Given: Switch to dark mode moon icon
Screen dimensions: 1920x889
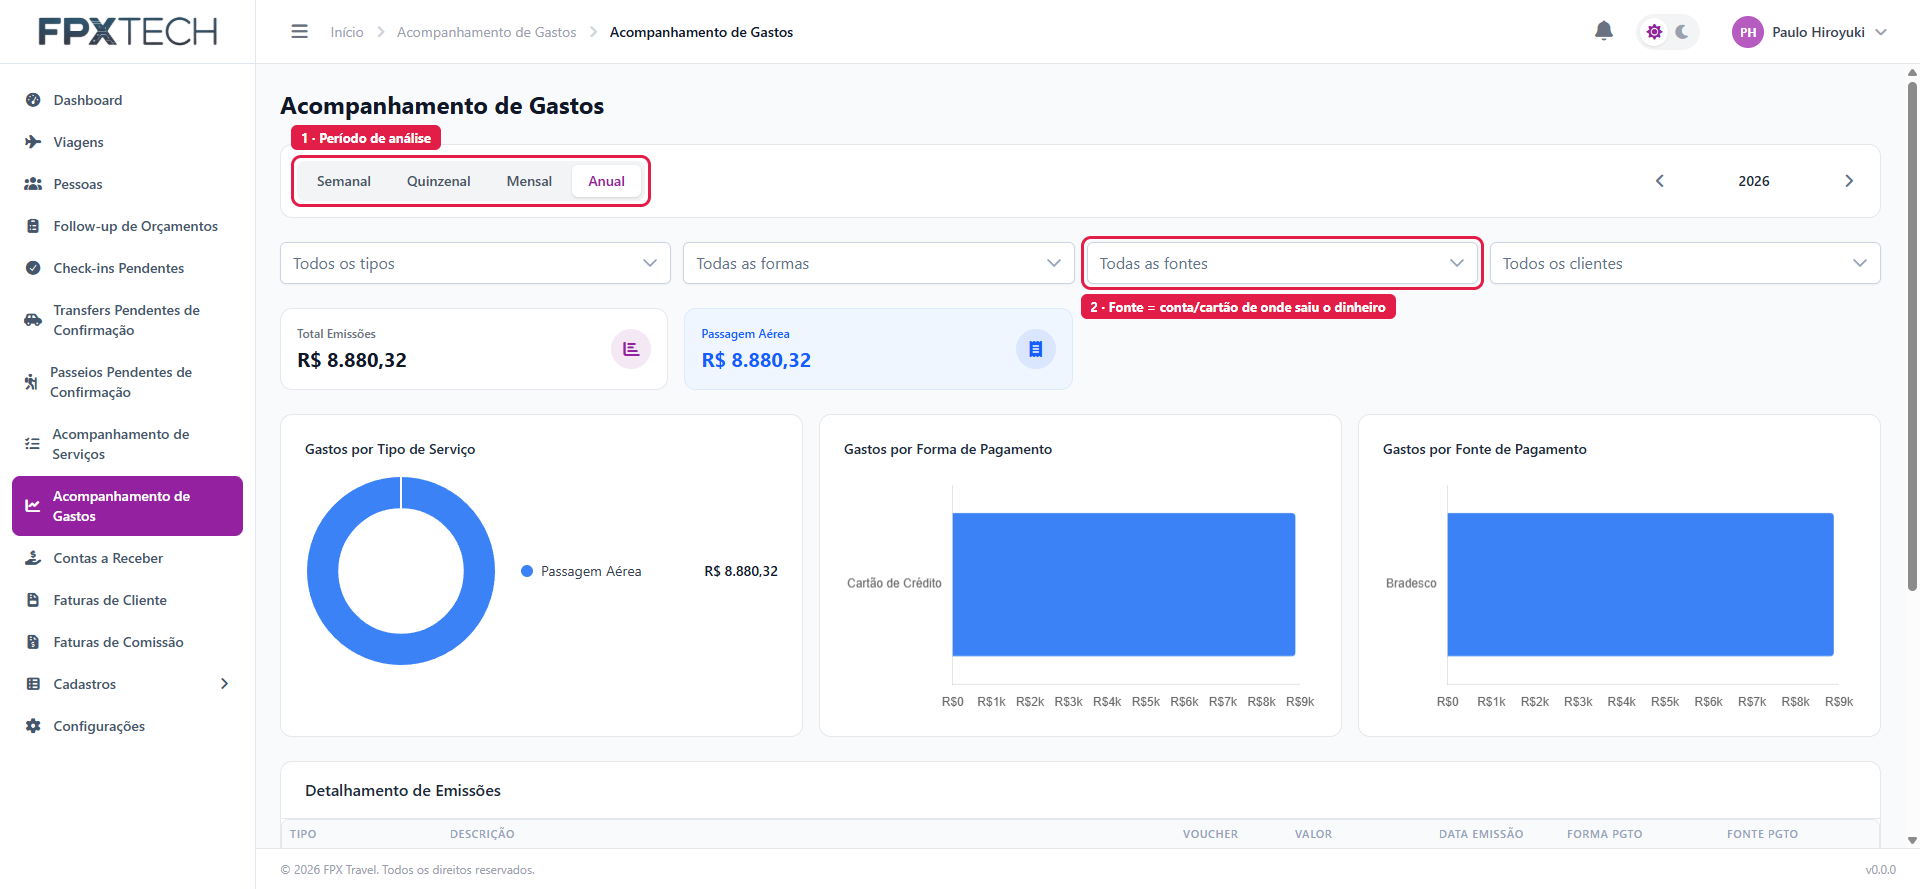Looking at the screenshot, I should pyautogui.click(x=1682, y=32).
